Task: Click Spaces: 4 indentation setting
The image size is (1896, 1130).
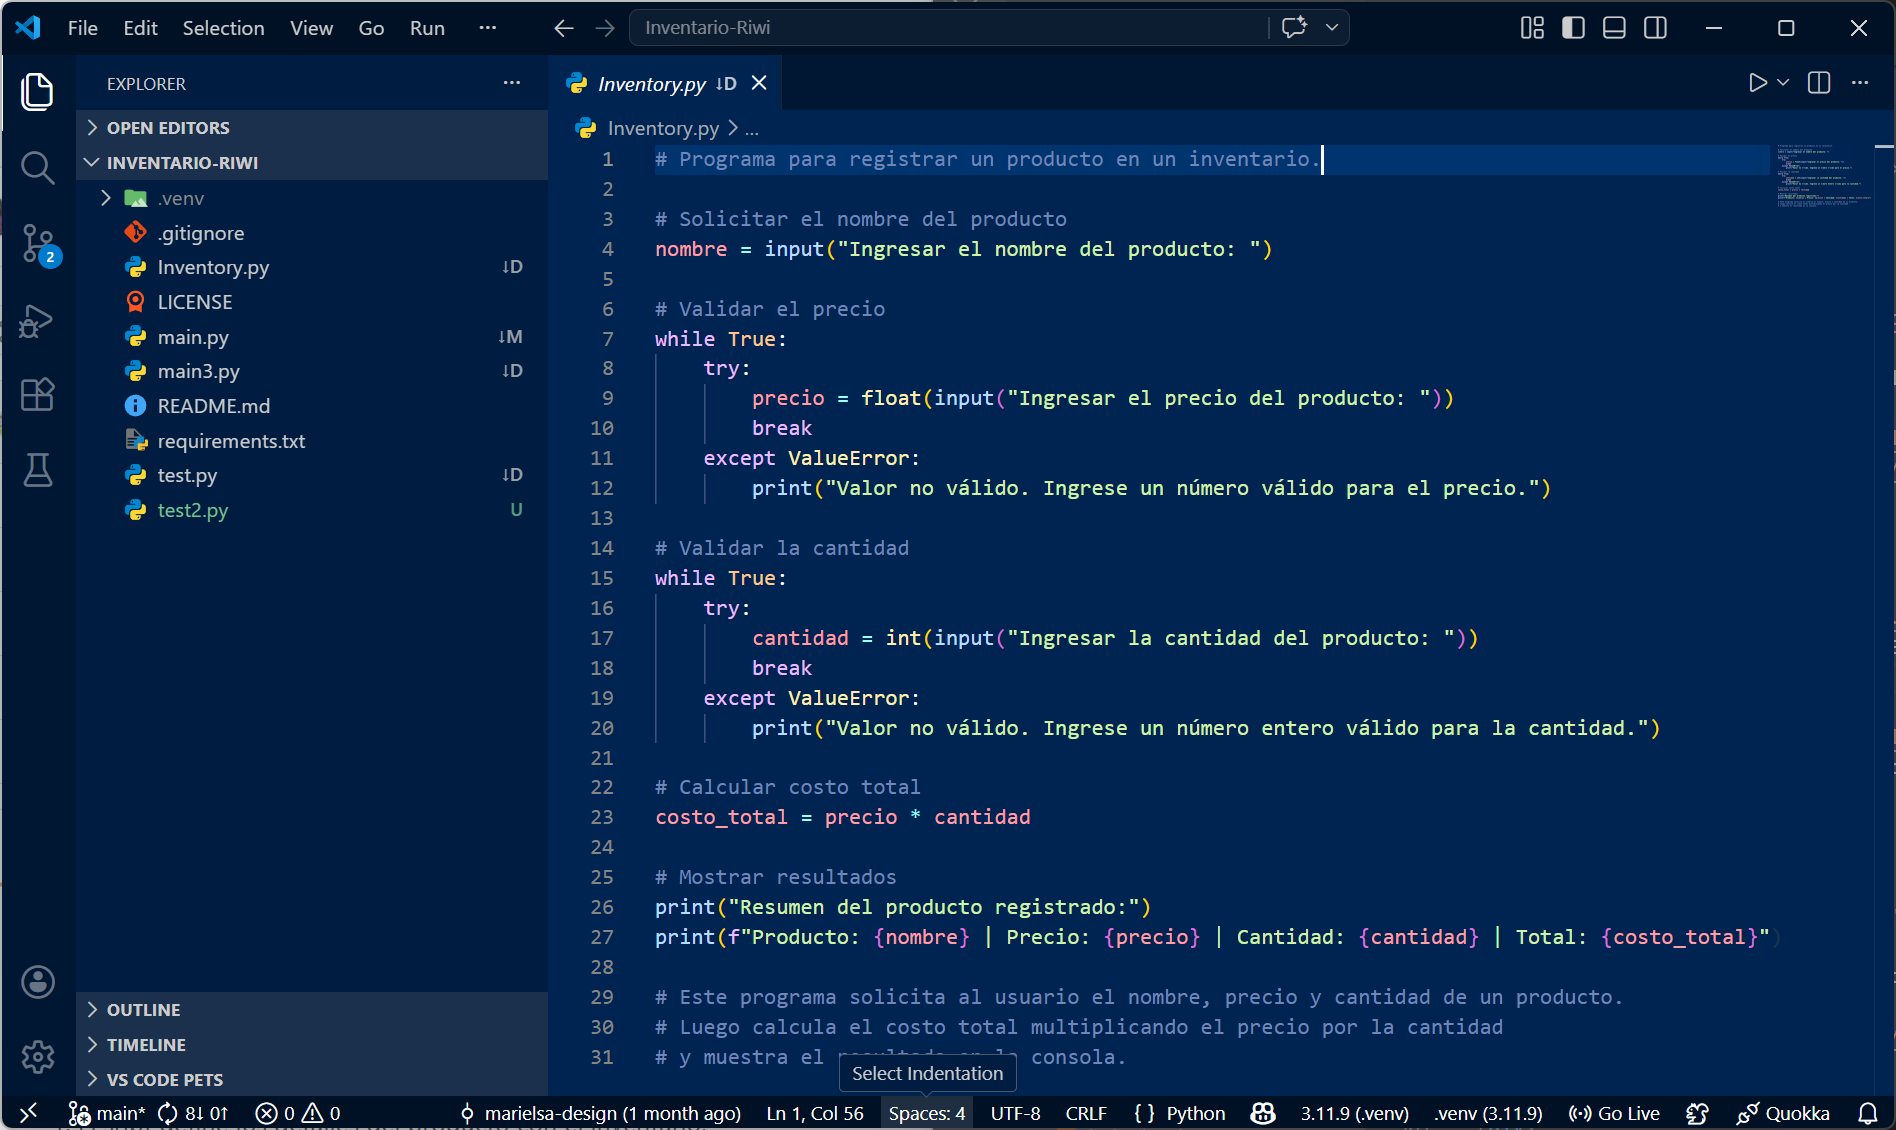Action: pos(926,1113)
